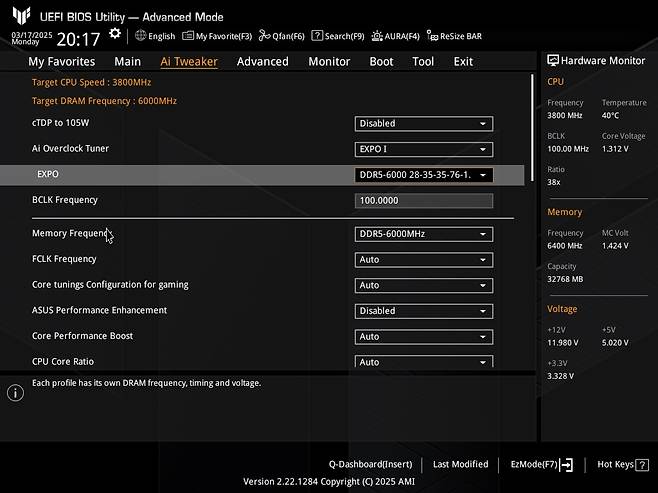Open the settings gear next to the clock

(x=115, y=34)
